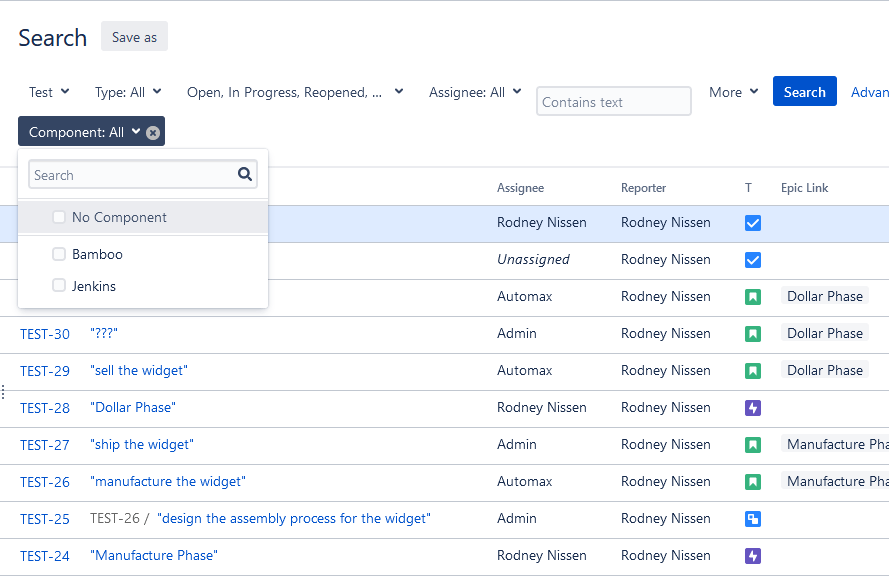
Task: Enable the Jenkins component checkbox
Action: point(59,287)
